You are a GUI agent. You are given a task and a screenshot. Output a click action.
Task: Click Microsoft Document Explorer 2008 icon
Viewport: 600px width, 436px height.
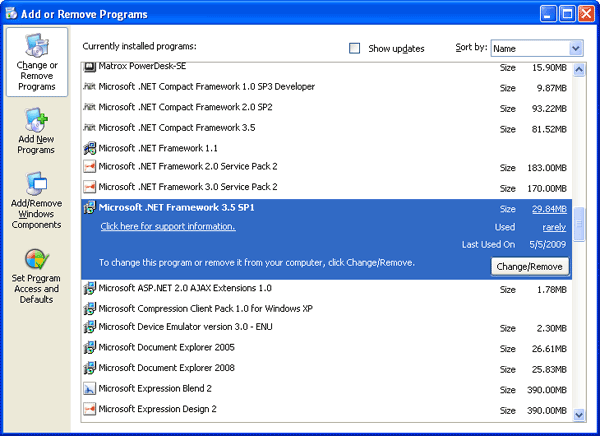coord(90,368)
